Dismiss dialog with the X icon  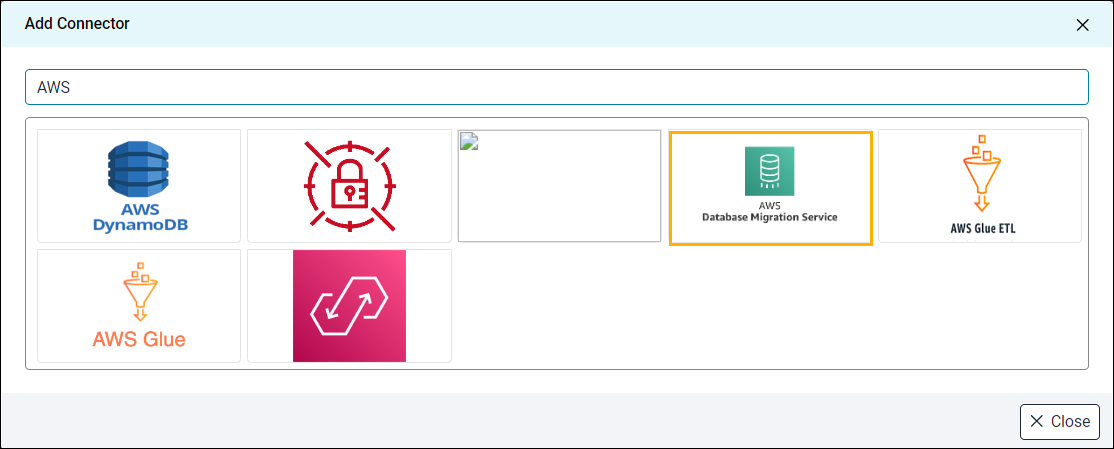[1082, 26]
